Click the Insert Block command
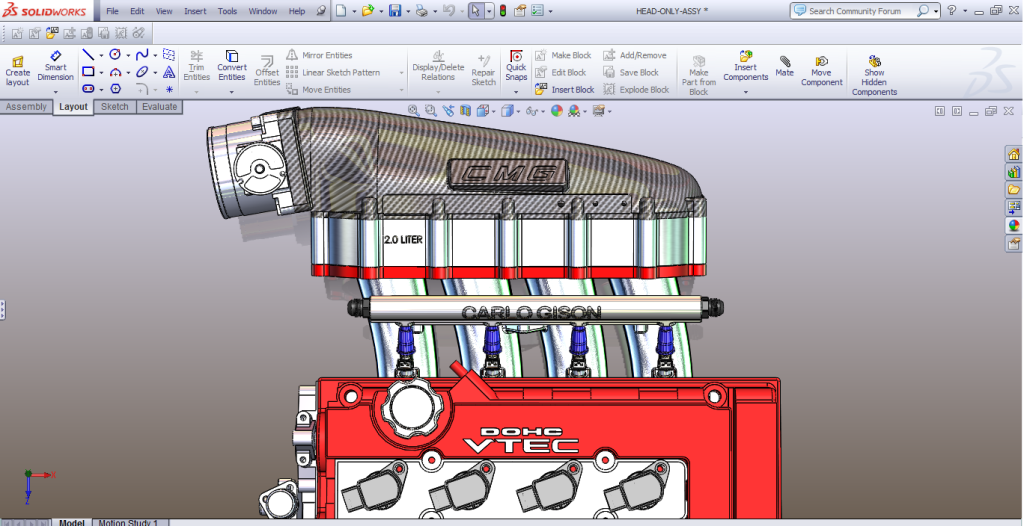Screen dimensions: 1024x526 click(565, 90)
